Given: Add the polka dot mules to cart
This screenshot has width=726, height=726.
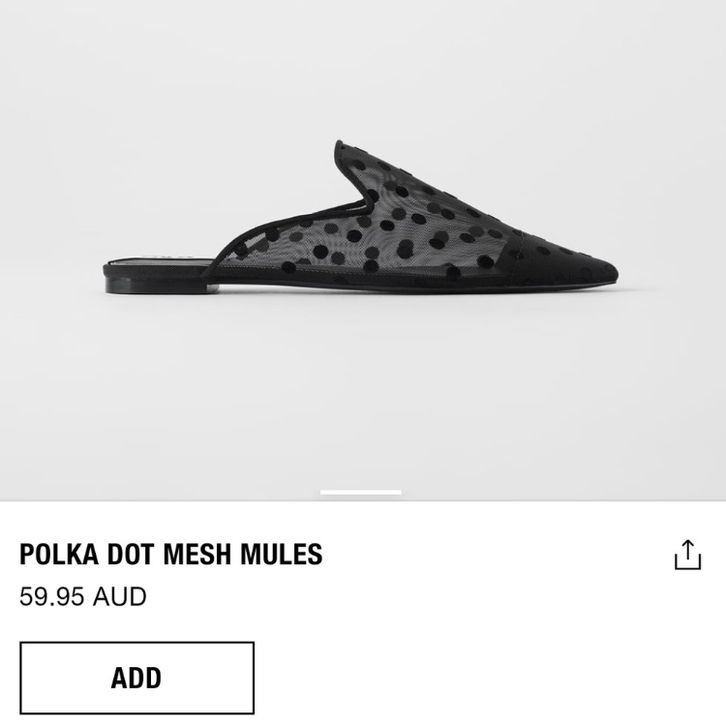Looking at the screenshot, I should 137,678.
